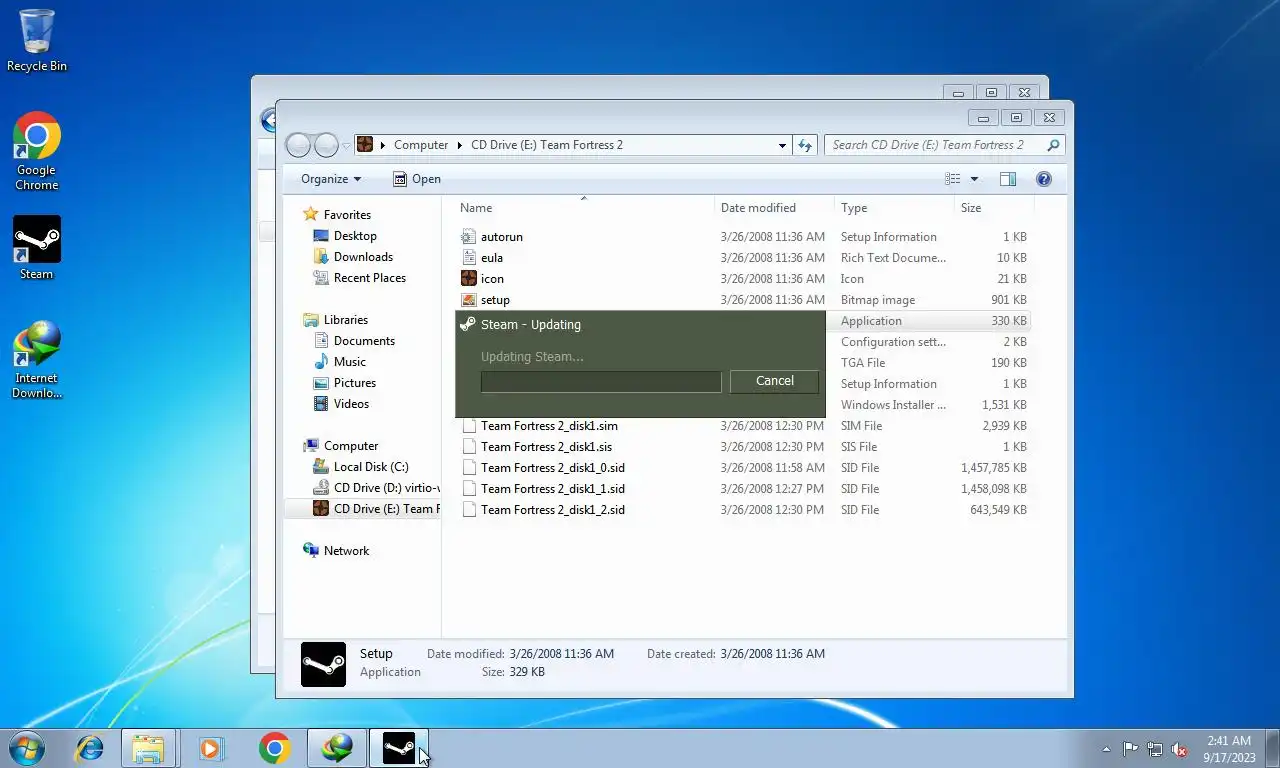Click the Windows Start button

tap(26, 748)
